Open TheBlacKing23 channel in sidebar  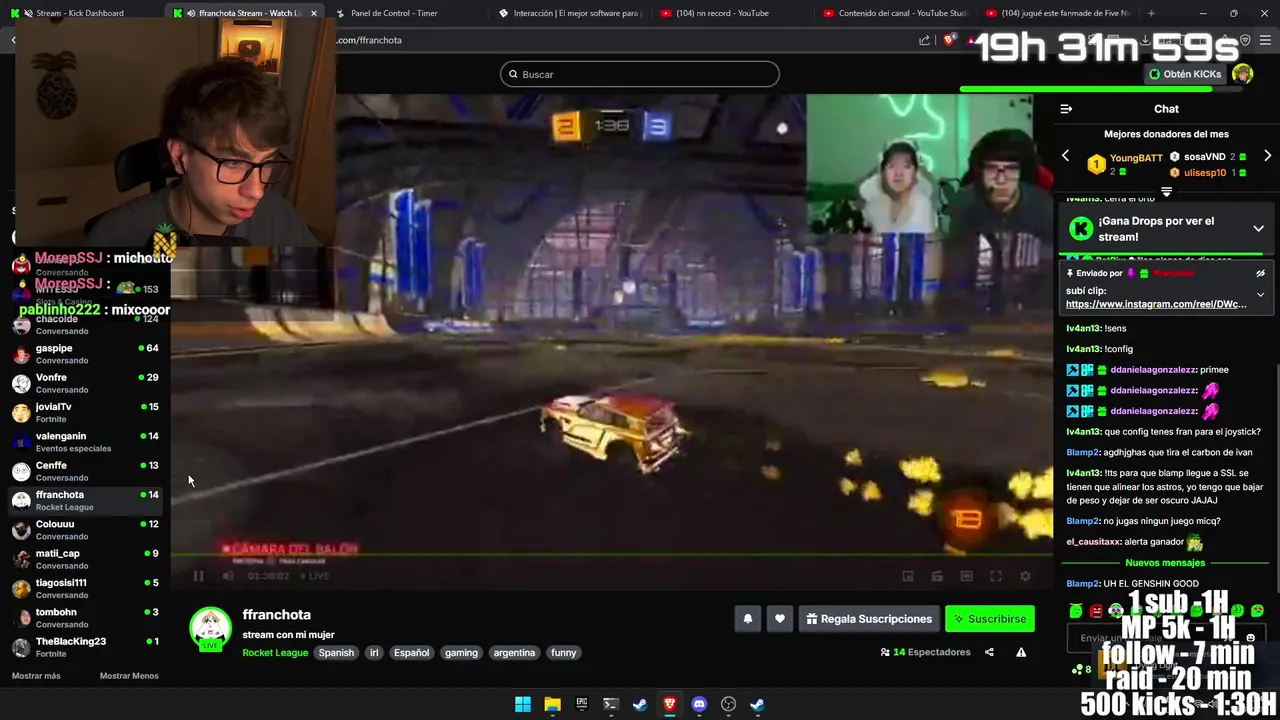85,647
